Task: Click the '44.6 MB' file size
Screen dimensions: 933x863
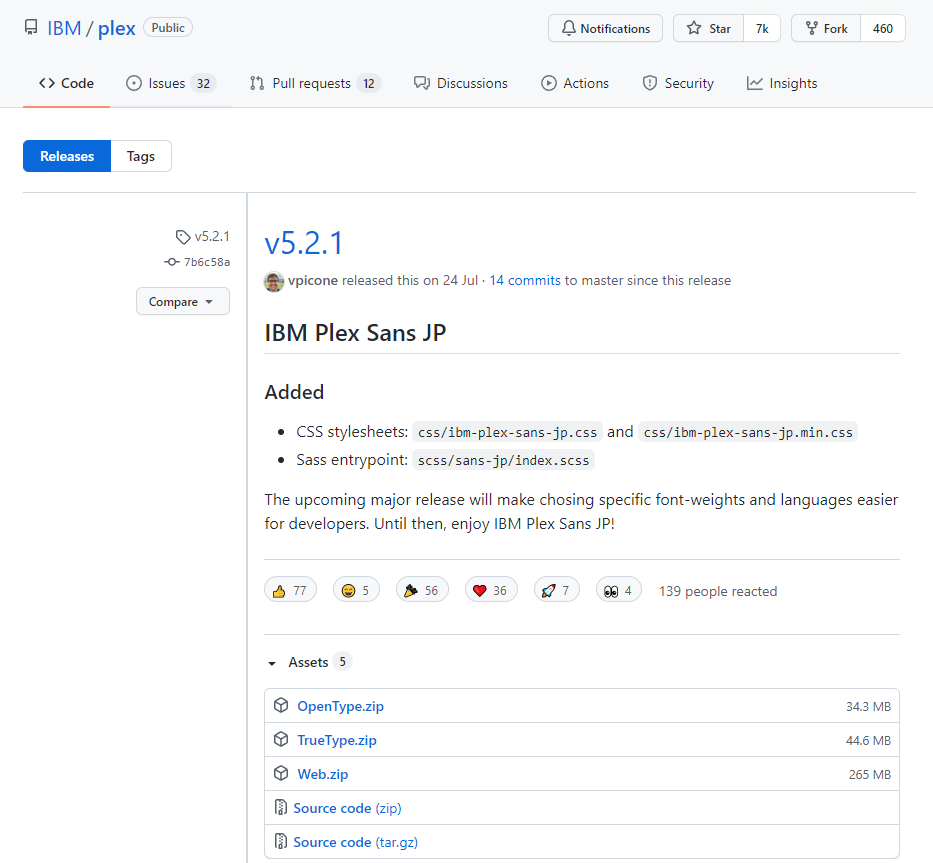Action: pyautogui.click(x=868, y=740)
